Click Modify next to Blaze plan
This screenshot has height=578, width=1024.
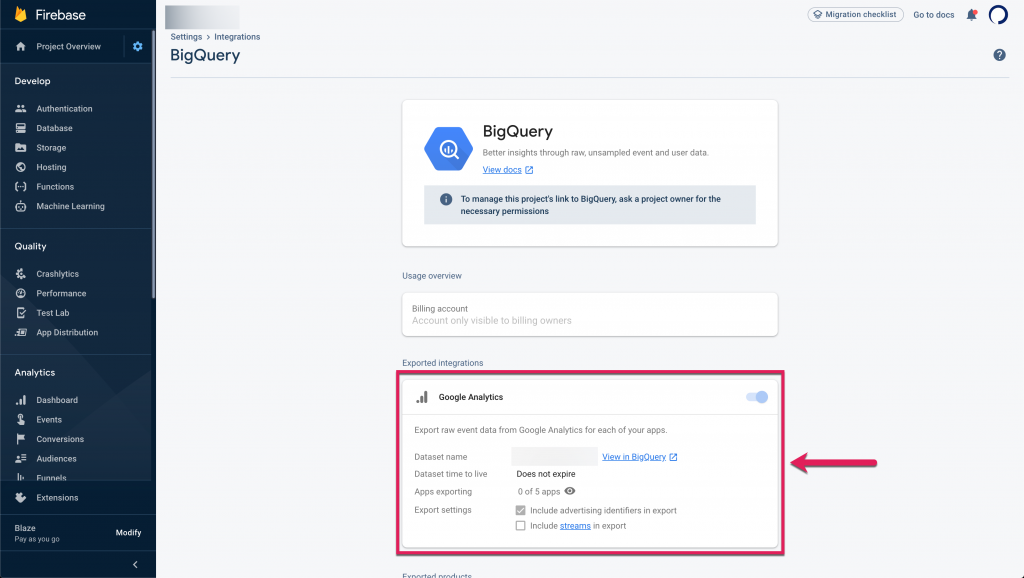click(128, 533)
